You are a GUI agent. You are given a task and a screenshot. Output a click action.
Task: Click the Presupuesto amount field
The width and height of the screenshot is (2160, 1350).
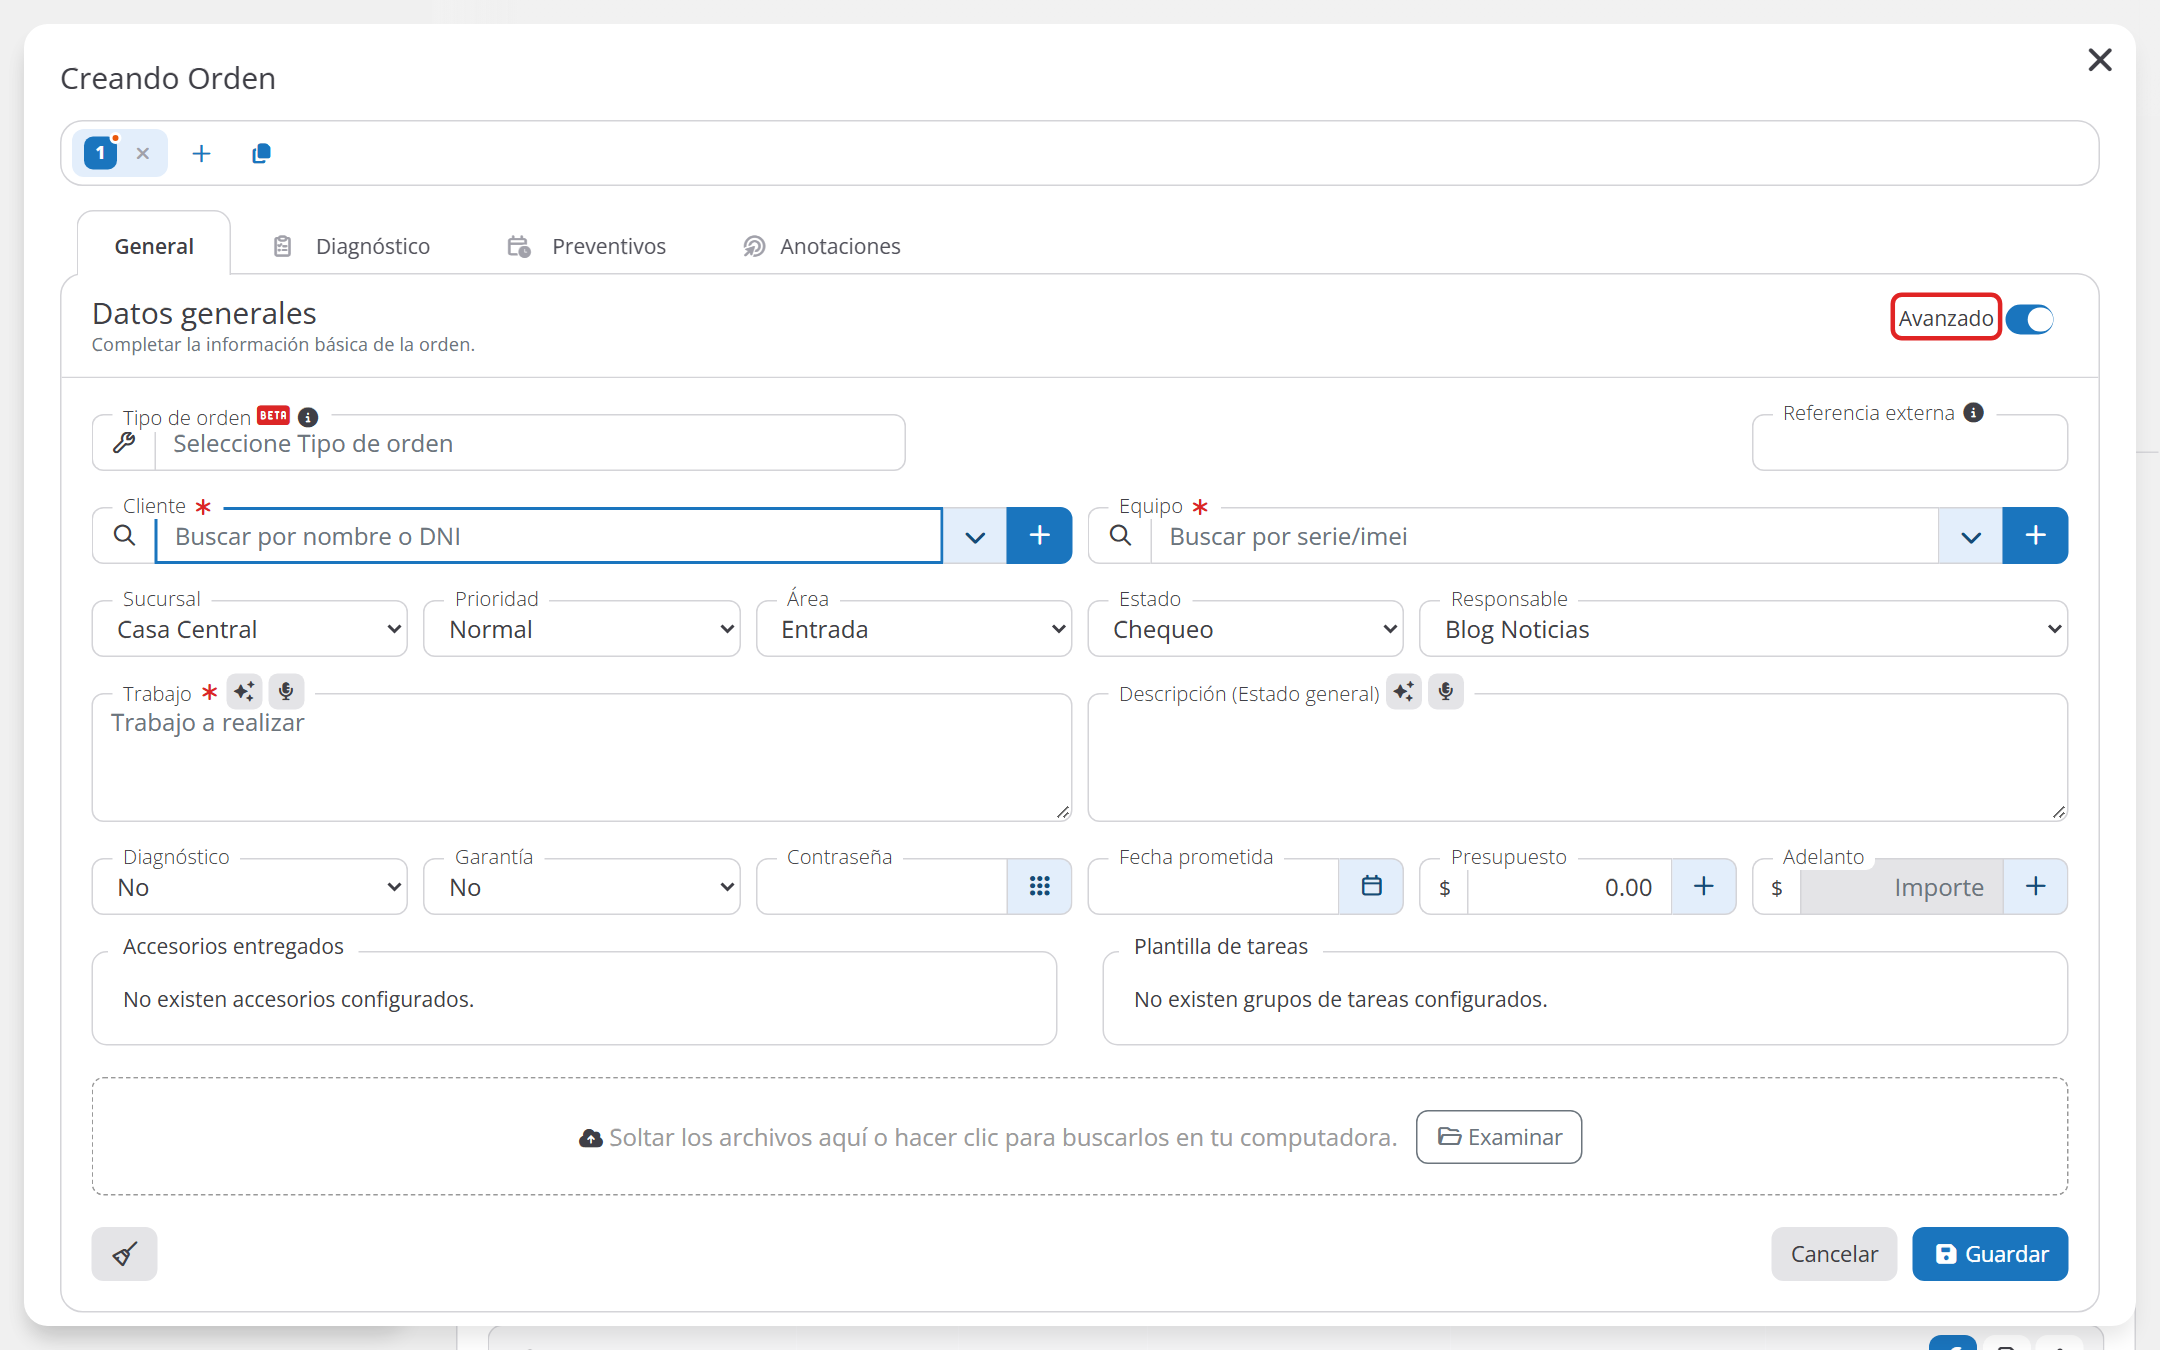pos(1569,887)
